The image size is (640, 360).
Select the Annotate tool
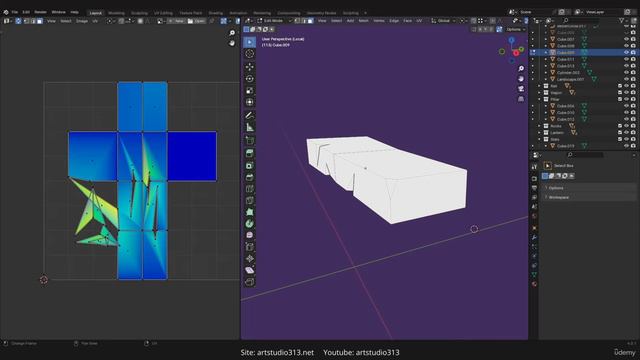[250, 116]
